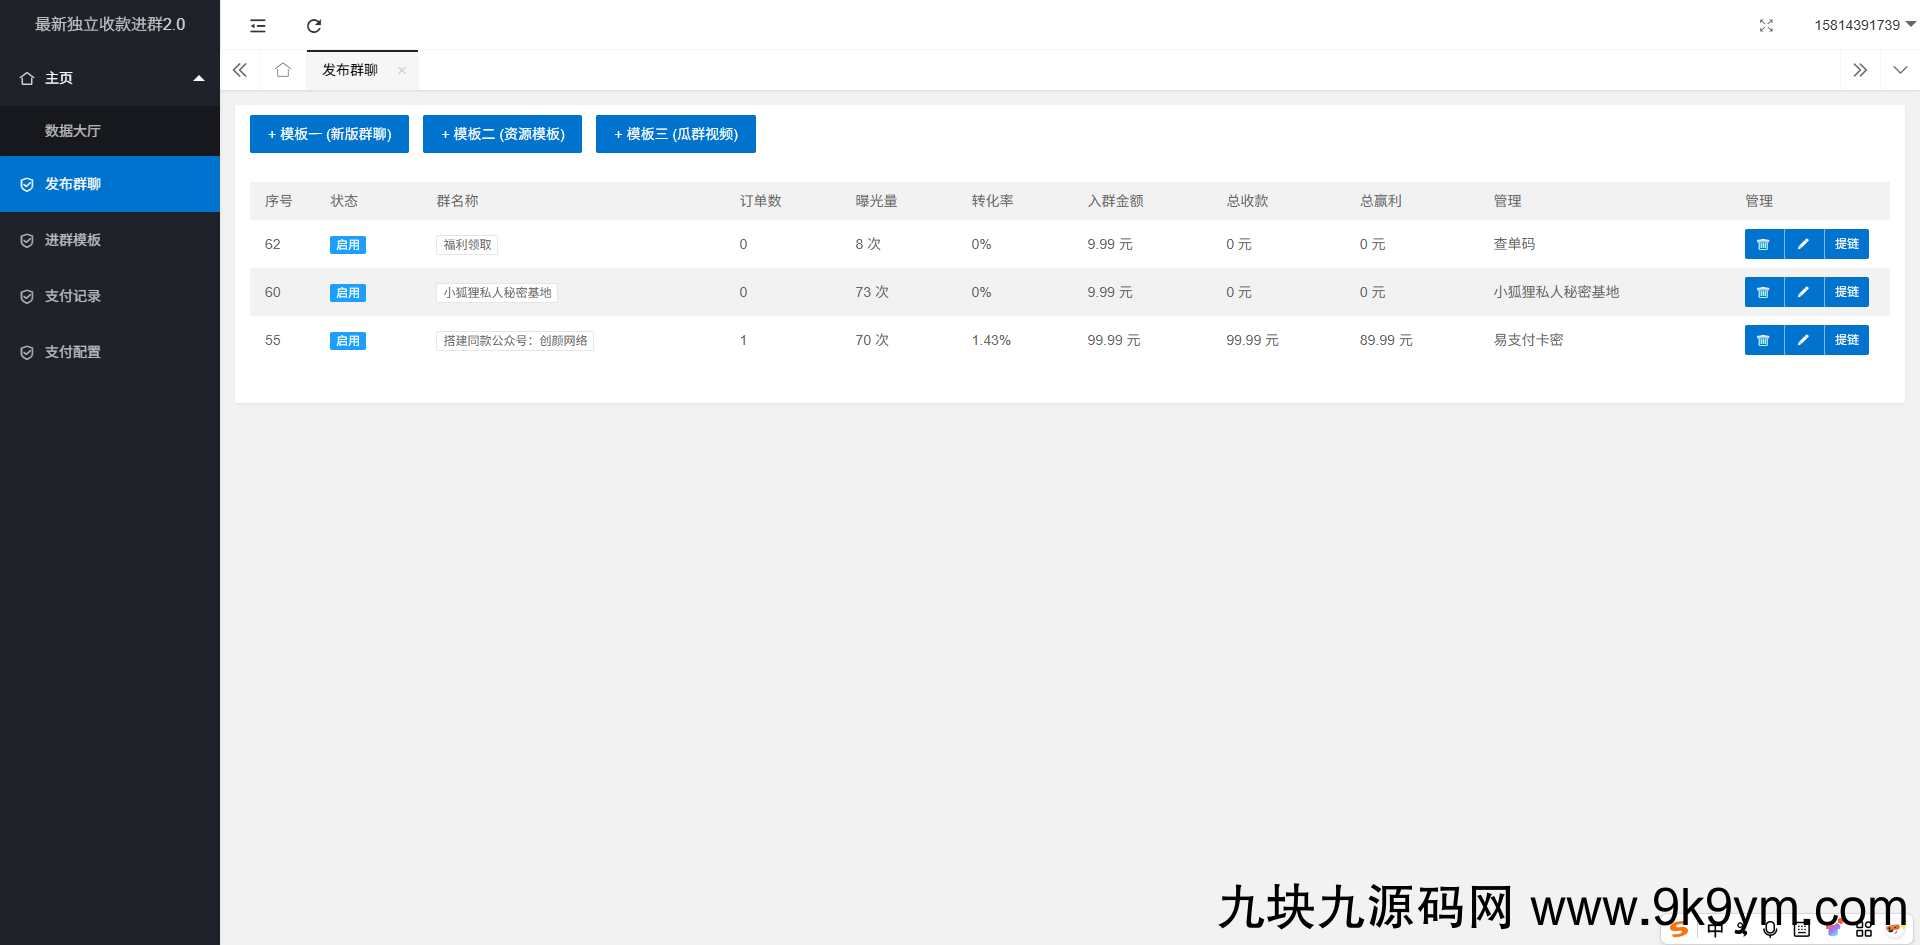Switch to the 发布群聊 tab
The image size is (1920, 945).
(348, 70)
